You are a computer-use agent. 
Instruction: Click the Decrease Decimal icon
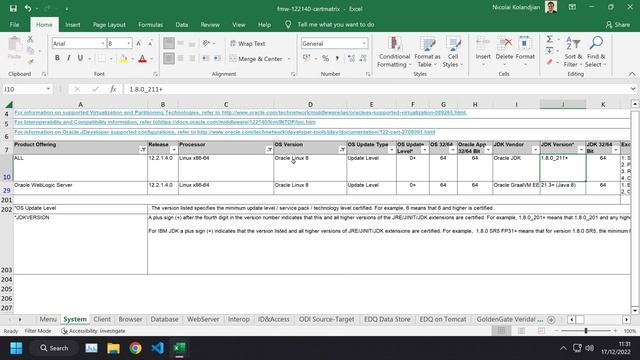(x=363, y=58)
